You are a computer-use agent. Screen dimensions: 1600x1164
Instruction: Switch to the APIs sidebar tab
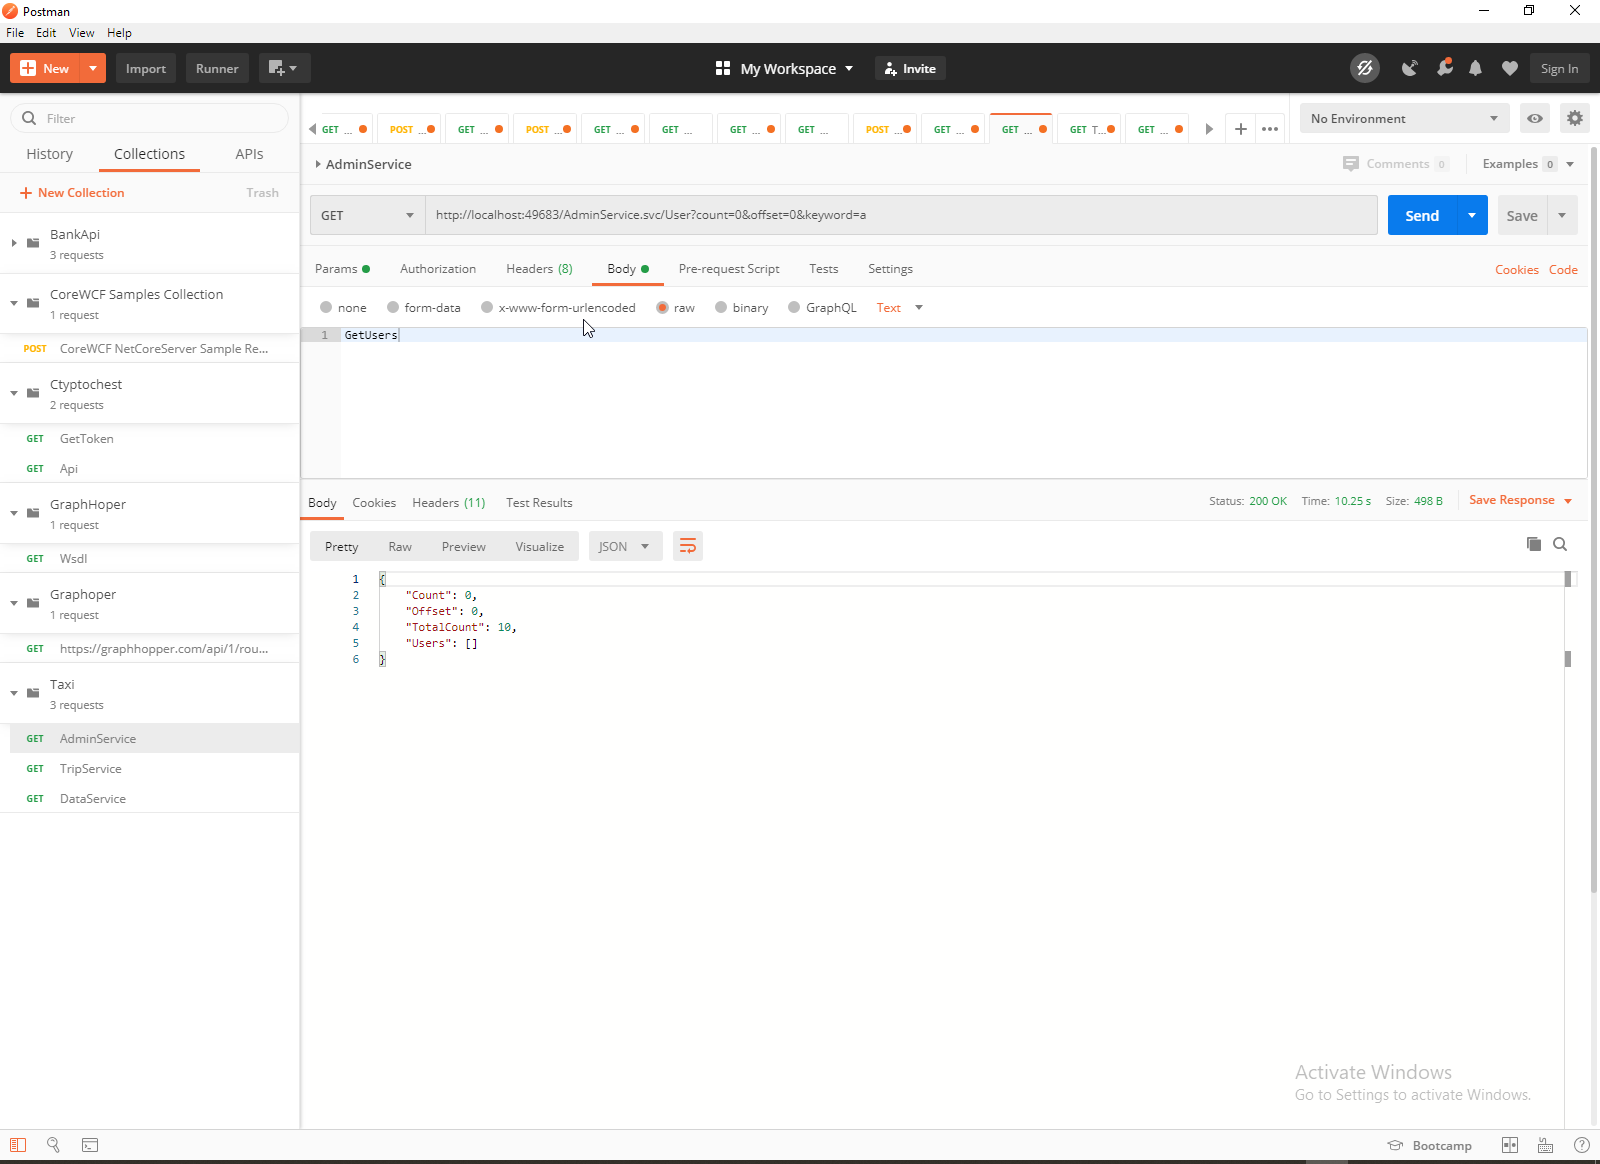point(250,154)
